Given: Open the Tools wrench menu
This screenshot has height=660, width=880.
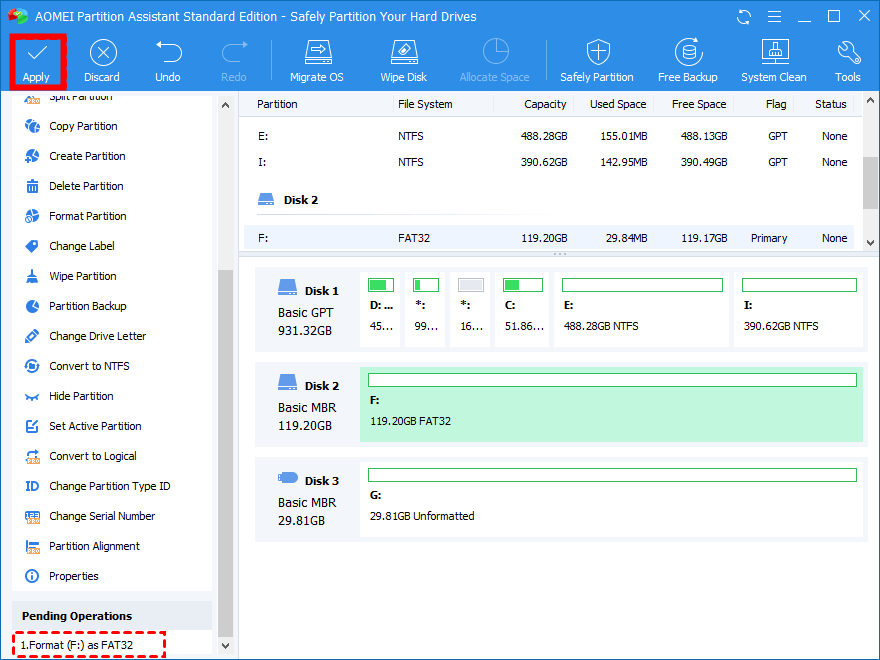Looking at the screenshot, I should click(x=847, y=61).
